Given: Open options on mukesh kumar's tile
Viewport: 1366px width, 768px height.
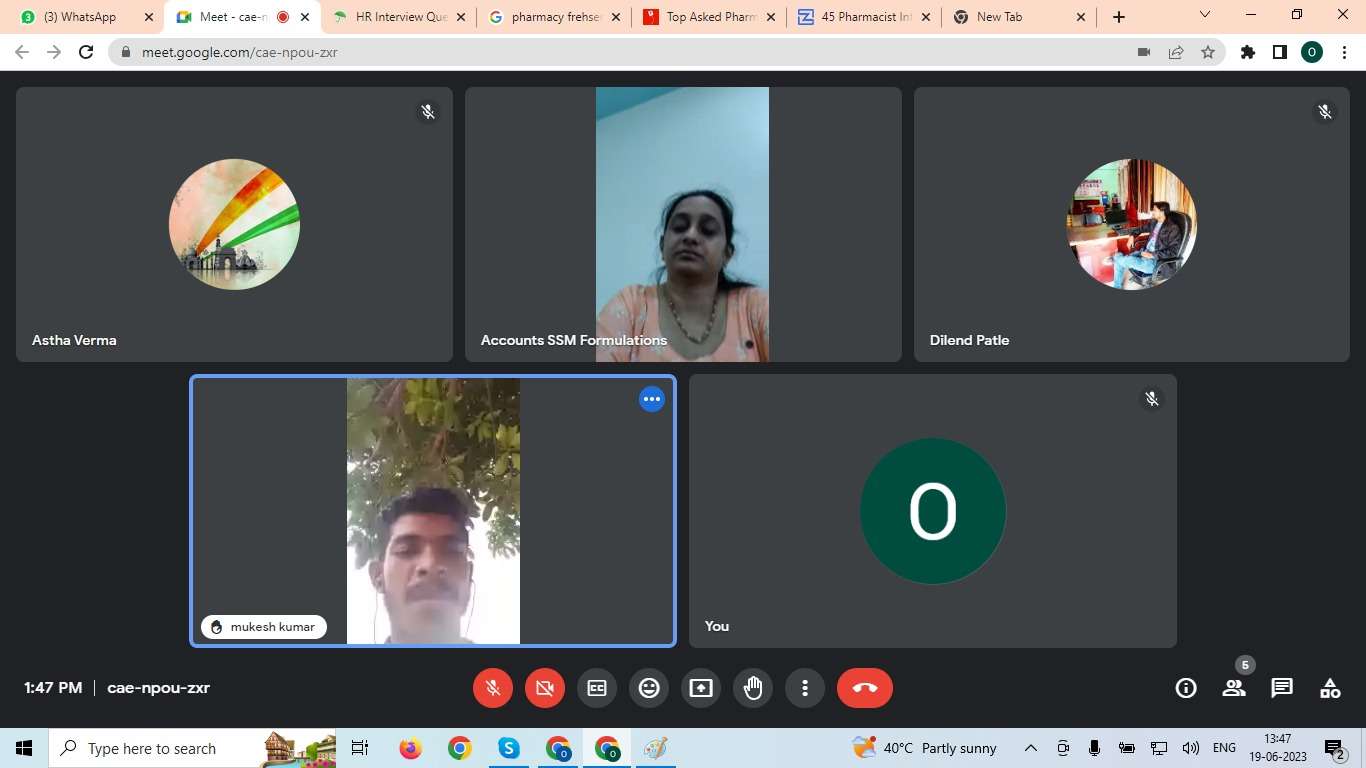Looking at the screenshot, I should point(652,399).
